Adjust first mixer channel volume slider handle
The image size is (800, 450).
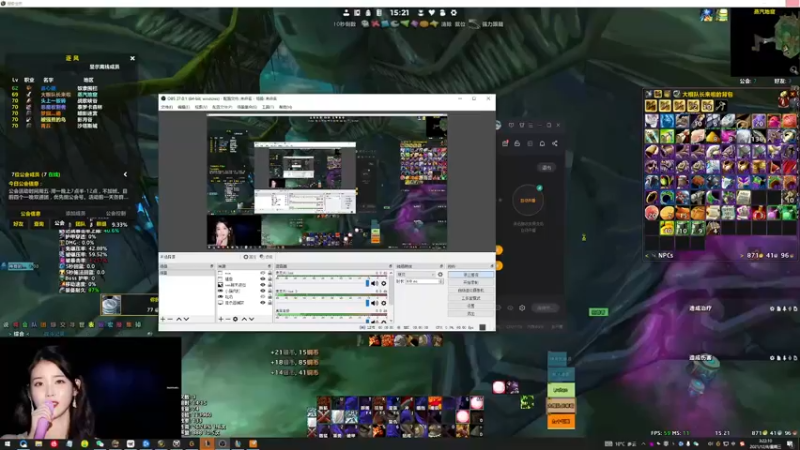(367, 283)
